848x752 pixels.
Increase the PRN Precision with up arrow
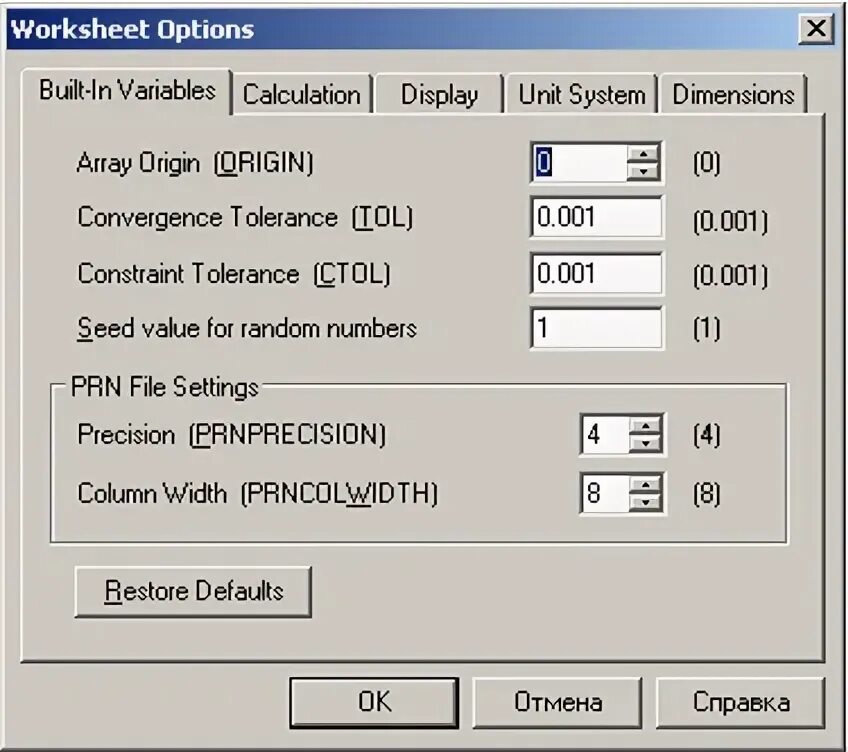(x=646, y=426)
